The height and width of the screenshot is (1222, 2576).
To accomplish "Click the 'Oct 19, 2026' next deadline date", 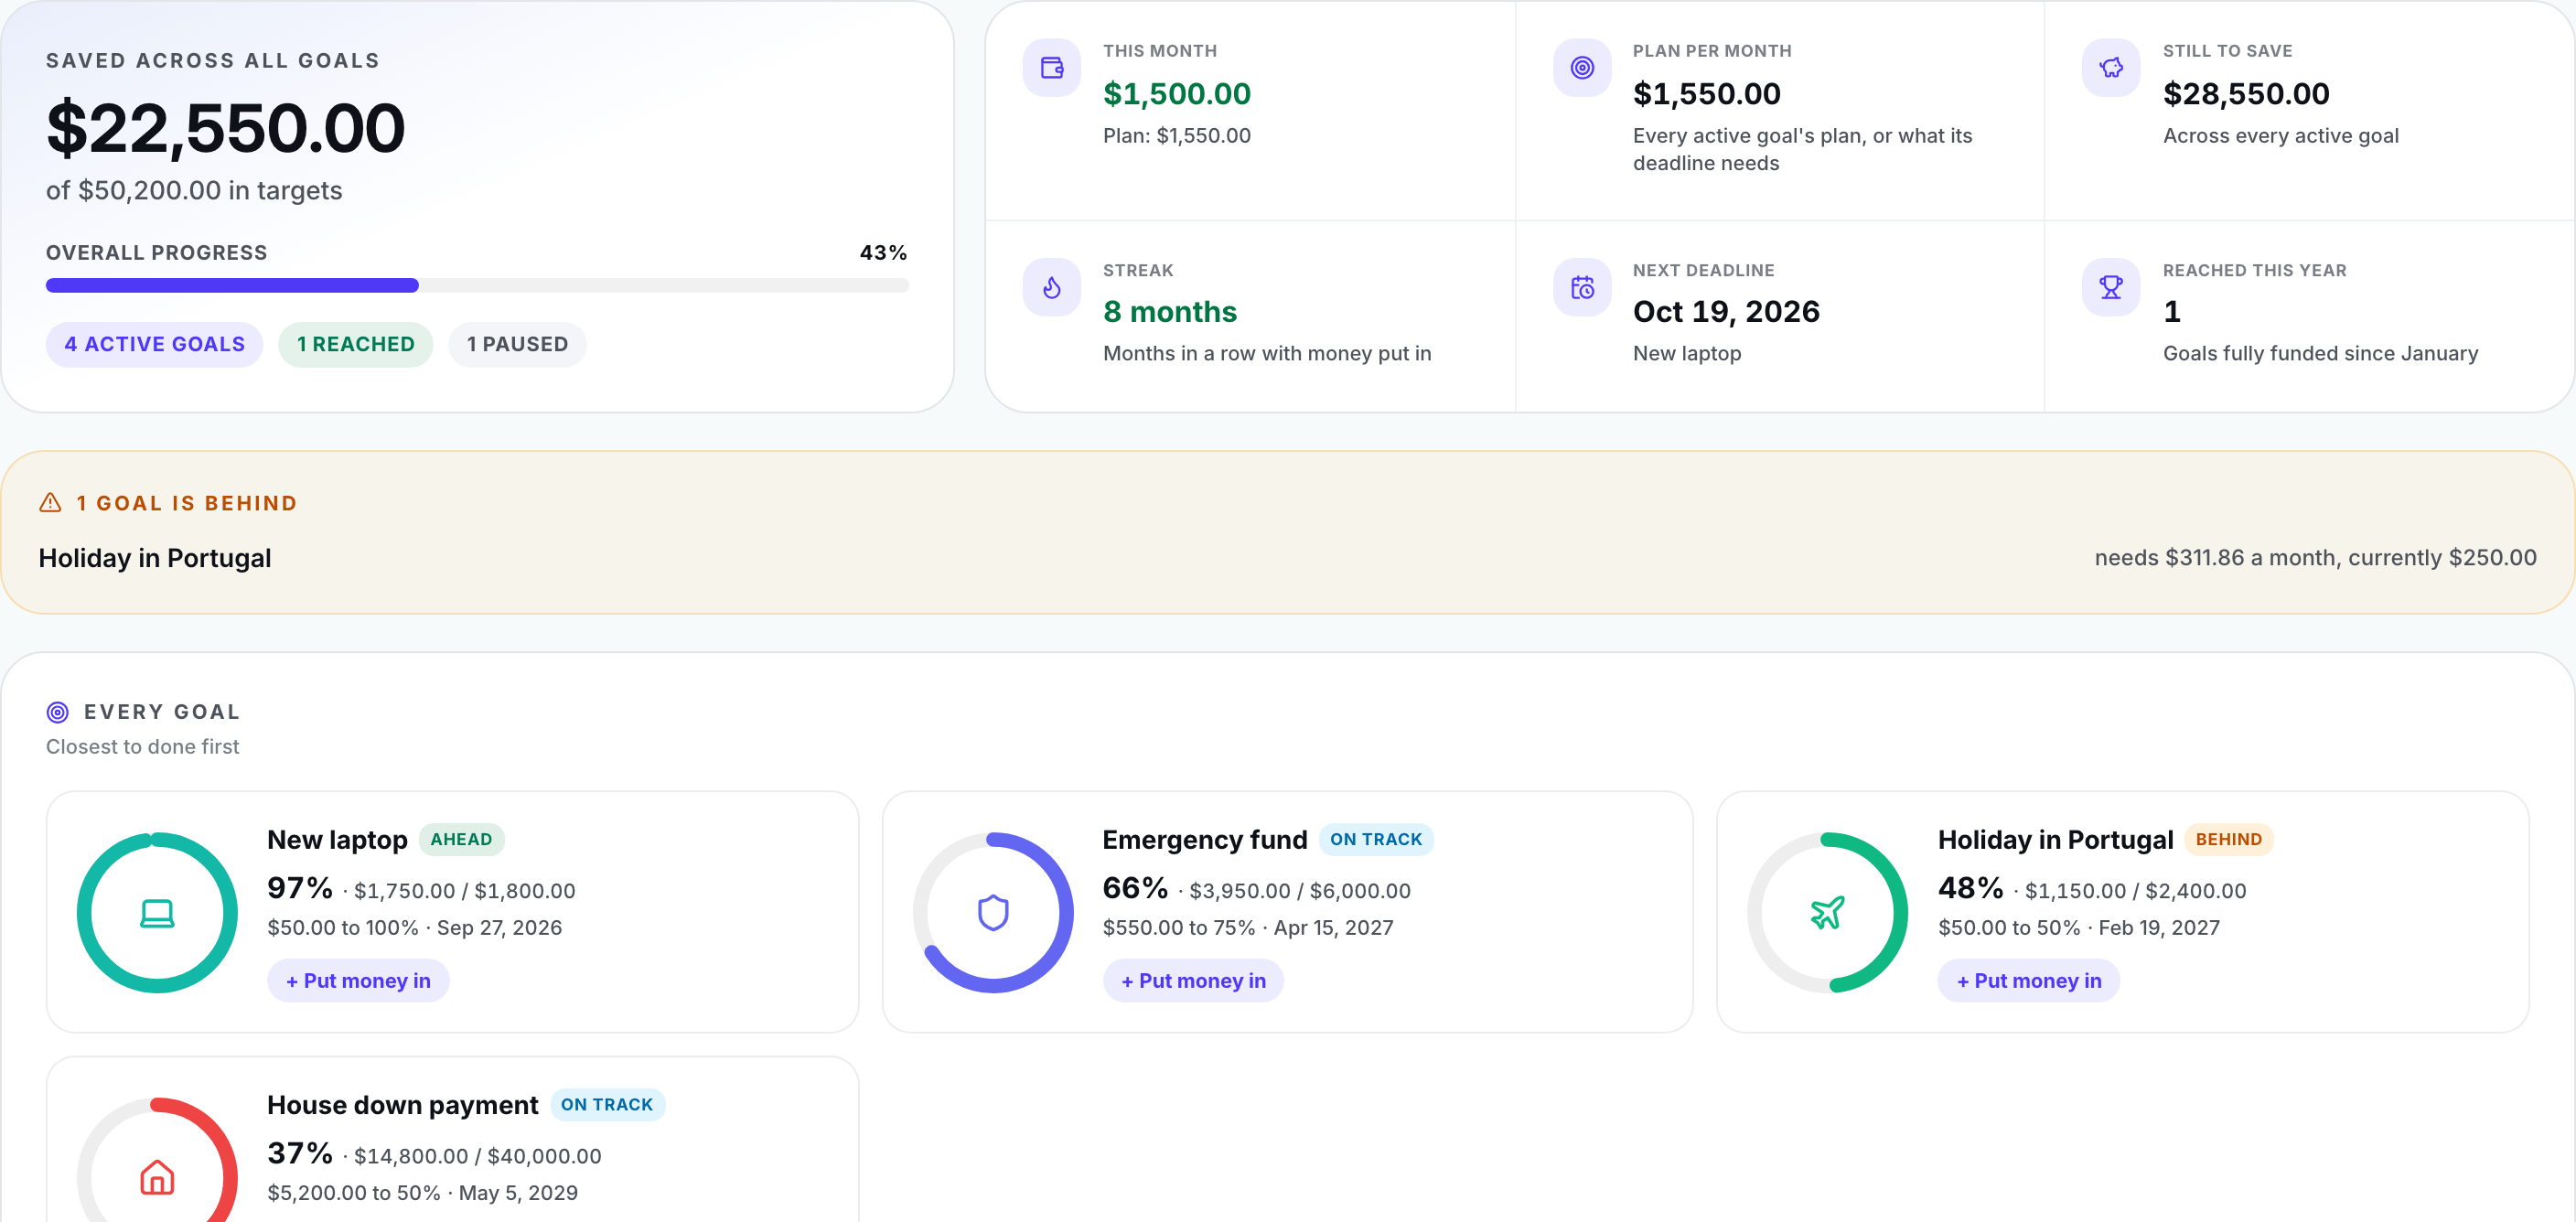I will (1726, 311).
